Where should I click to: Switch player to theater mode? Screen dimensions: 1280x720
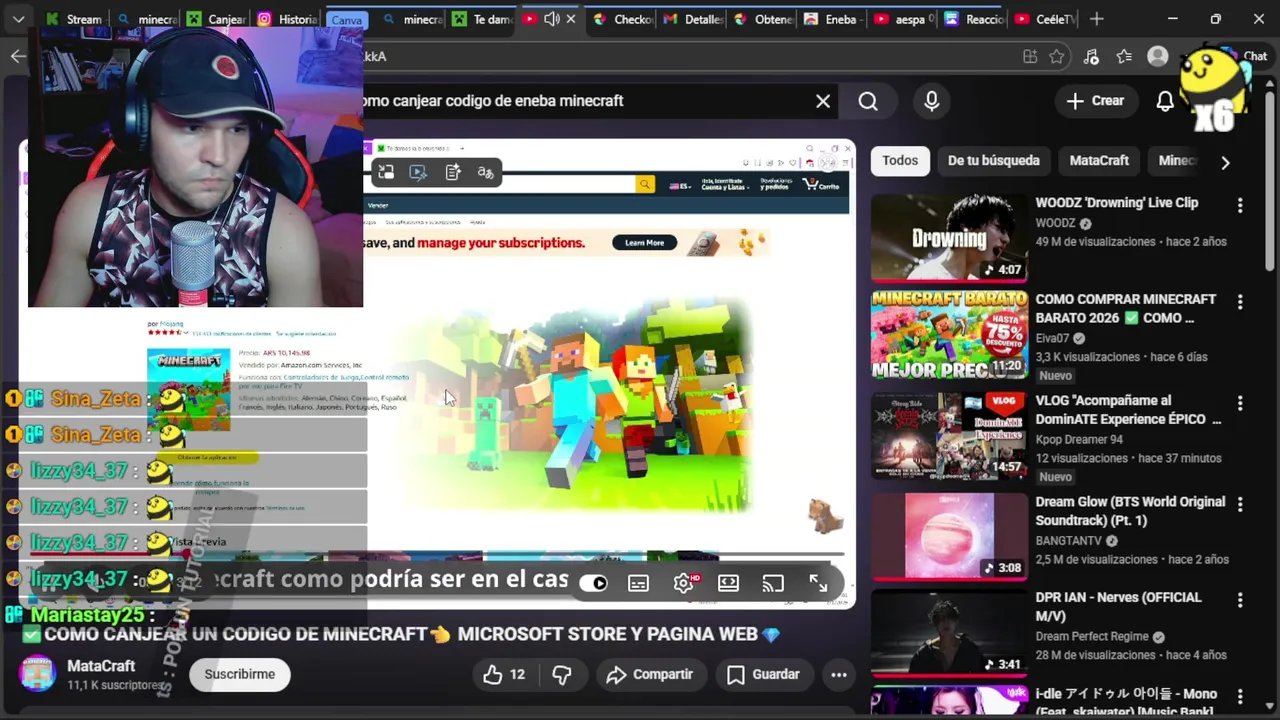tap(728, 583)
